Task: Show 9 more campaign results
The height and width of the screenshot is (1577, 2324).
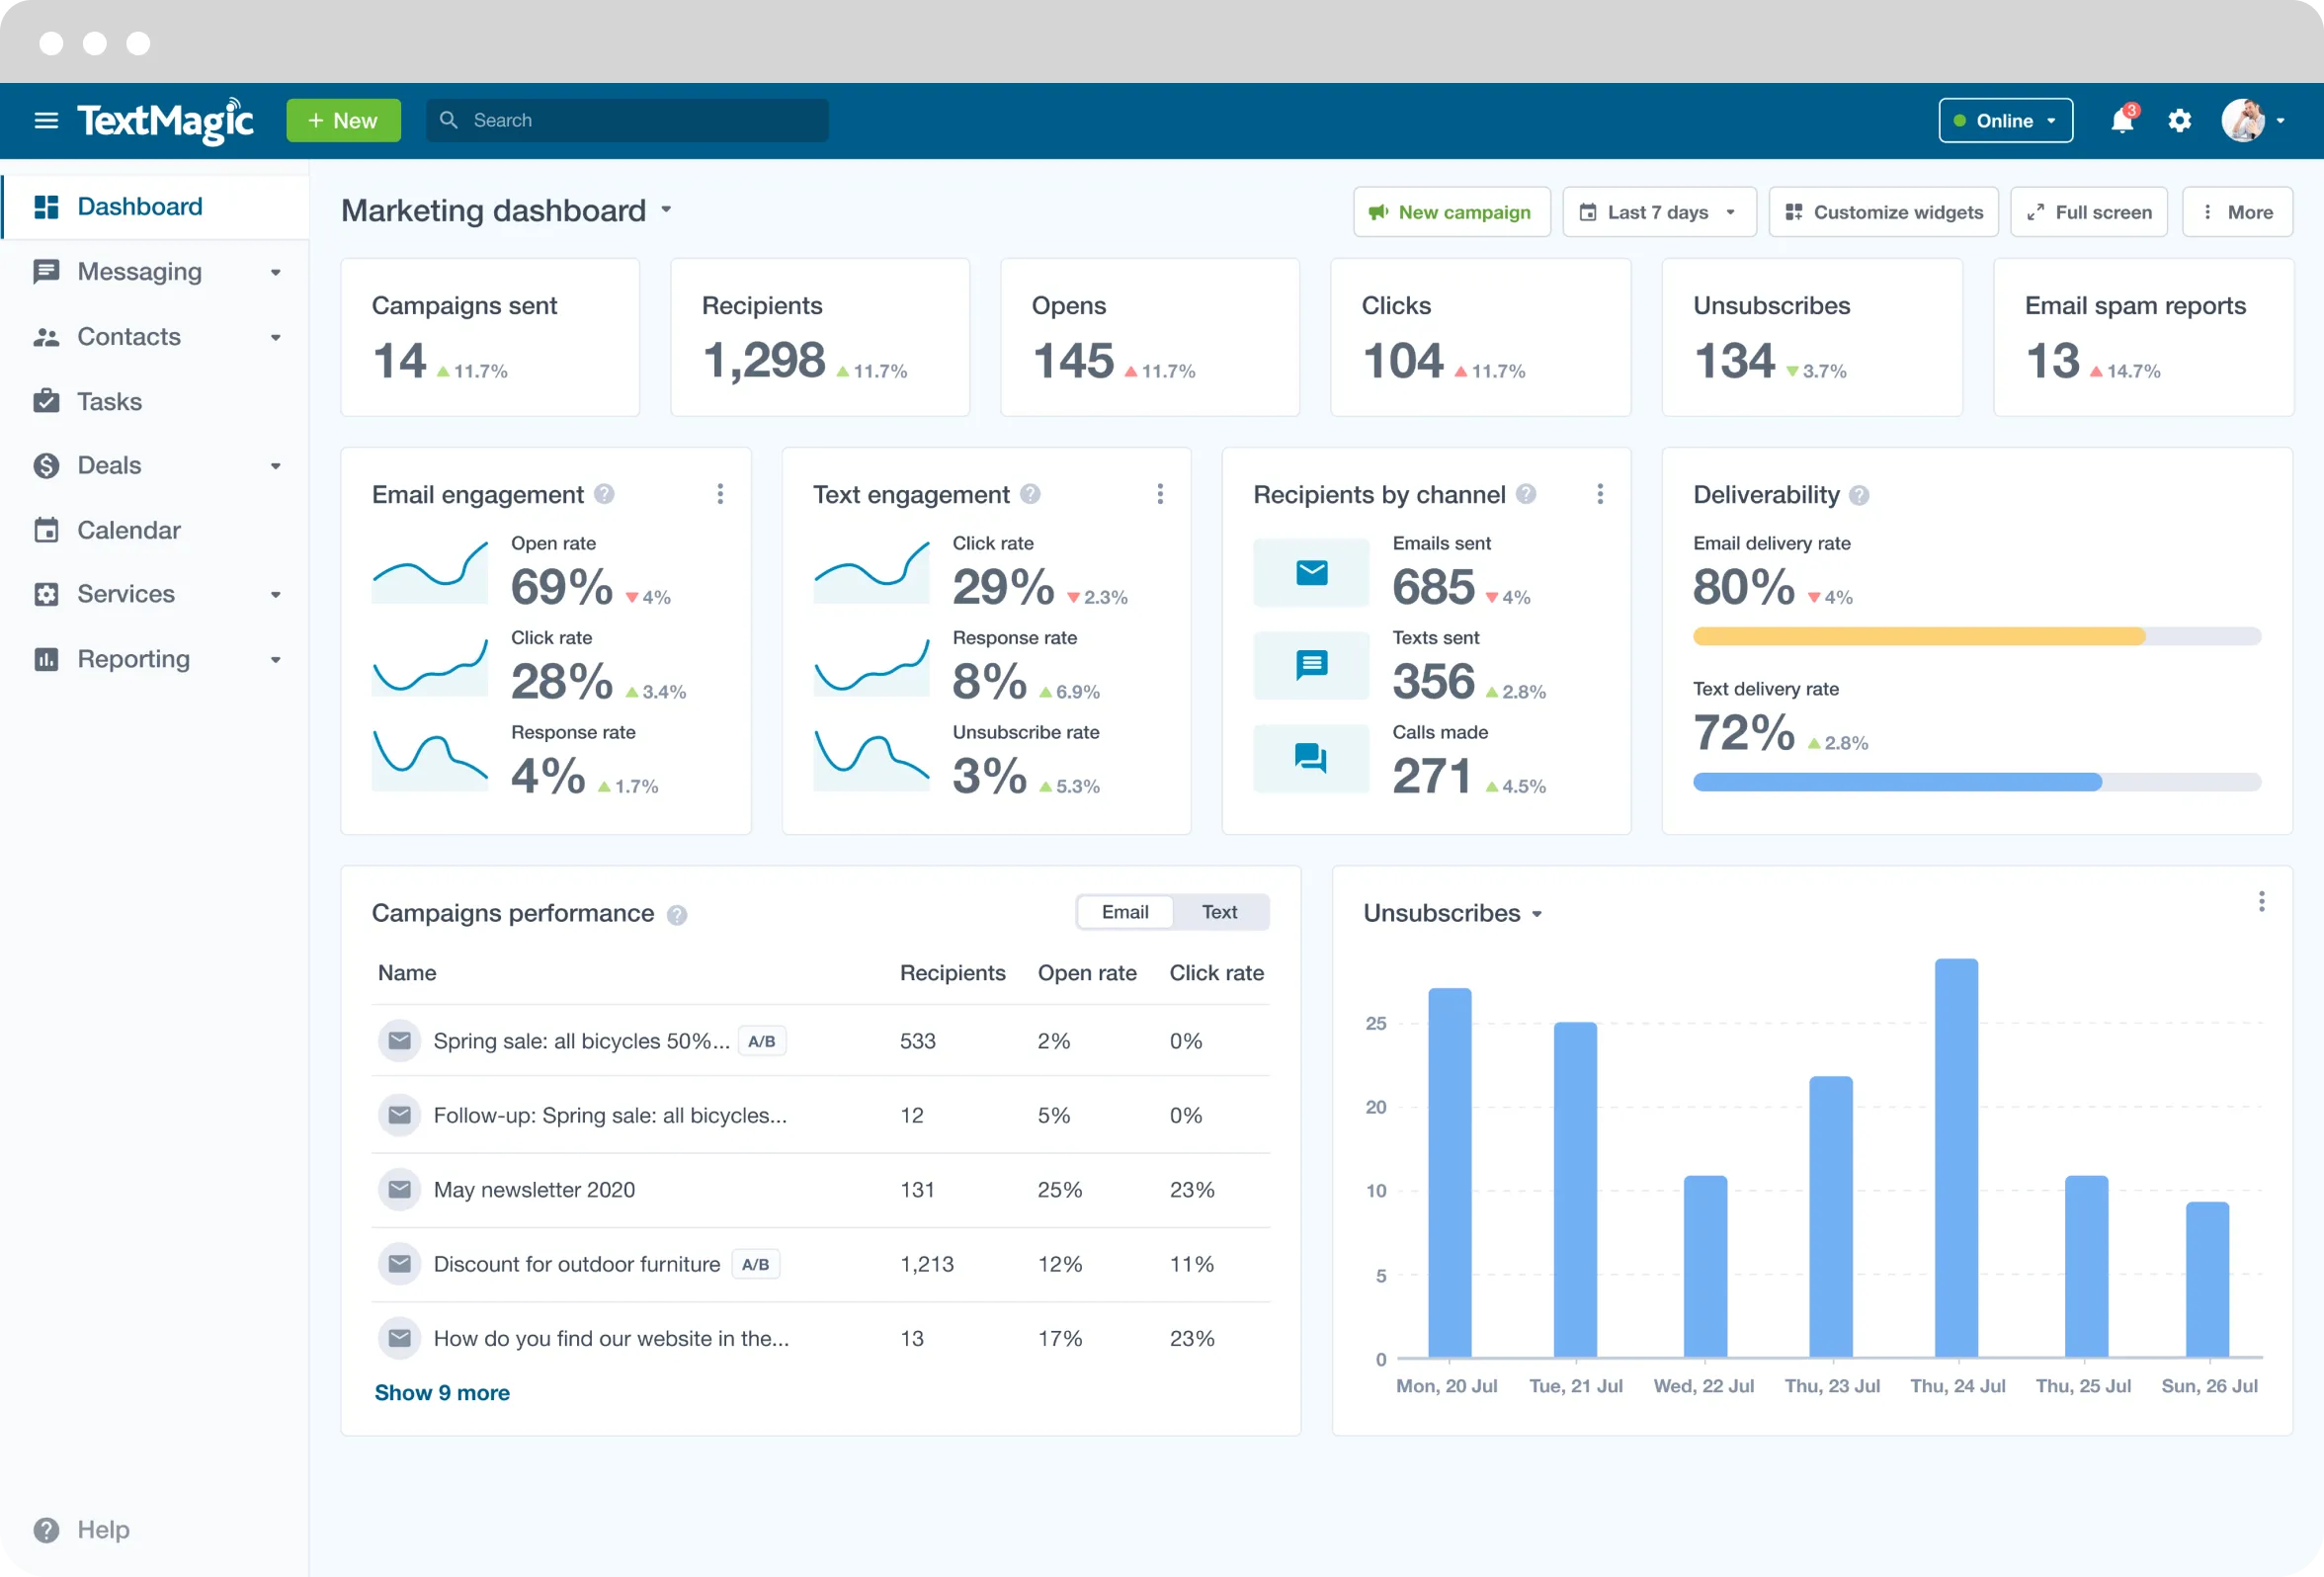Action: click(442, 1392)
